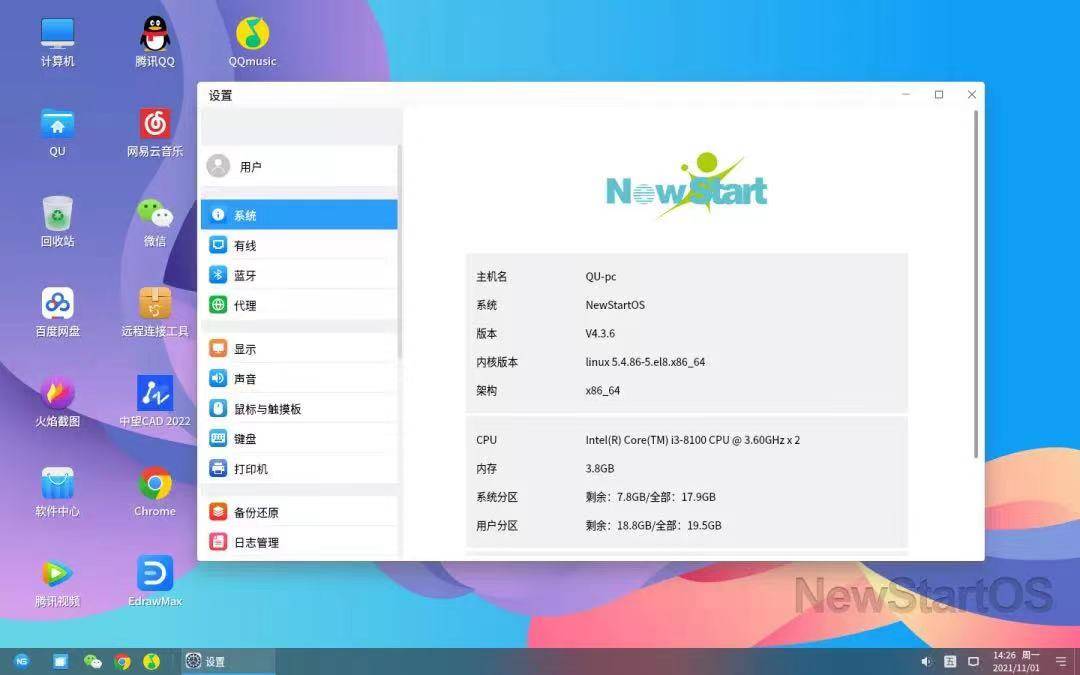This screenshot has height=675, width=1080.
Task: Launch 微信 desktop icon
Action: (x=155, y=222)
